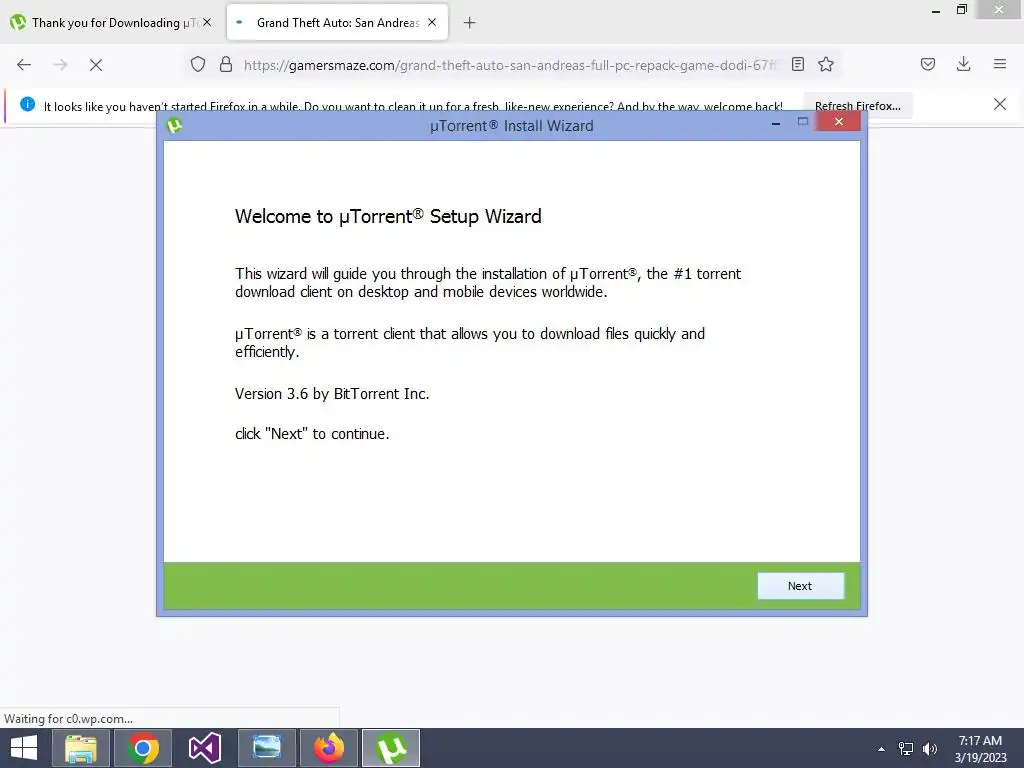Click 'Welcome to µTorrent Setup Wizard' heading

[388, 216]
